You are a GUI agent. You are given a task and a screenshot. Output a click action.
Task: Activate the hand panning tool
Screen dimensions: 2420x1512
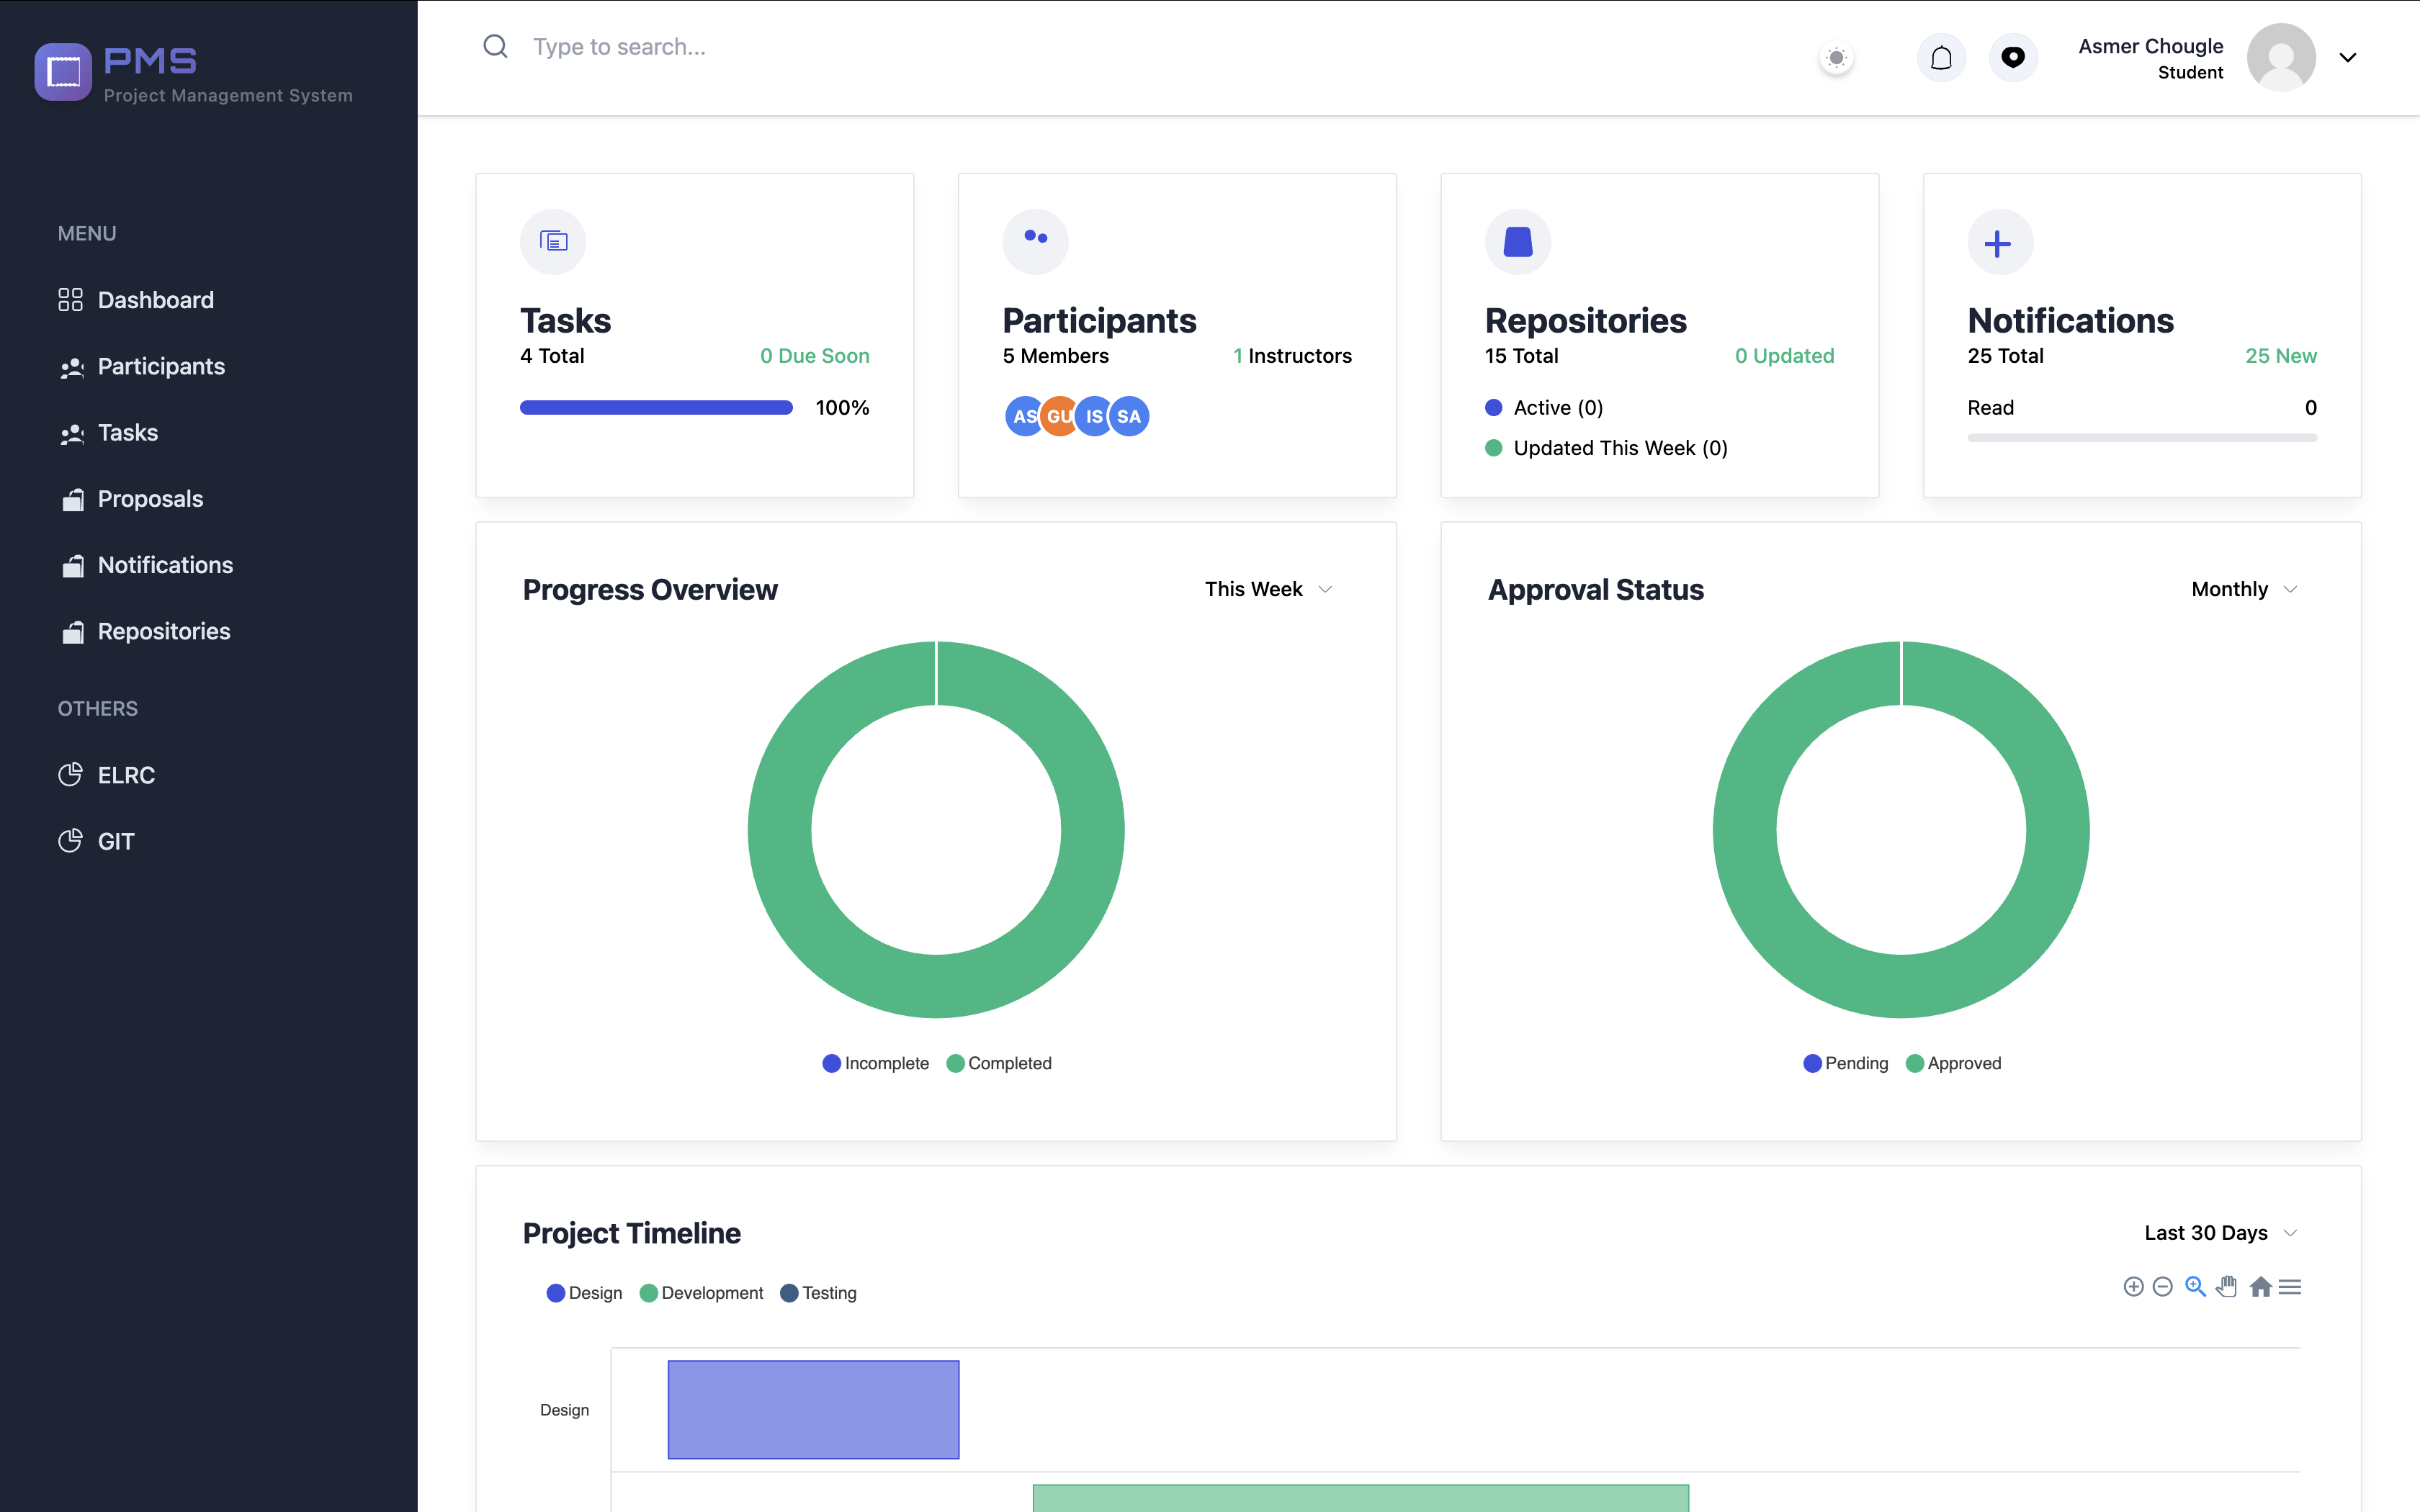pos(2227,1287)
